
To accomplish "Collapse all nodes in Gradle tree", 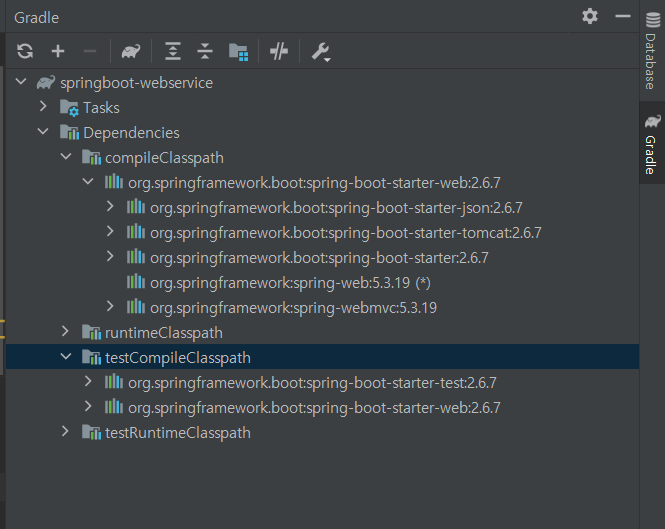I will click(205, 51).
